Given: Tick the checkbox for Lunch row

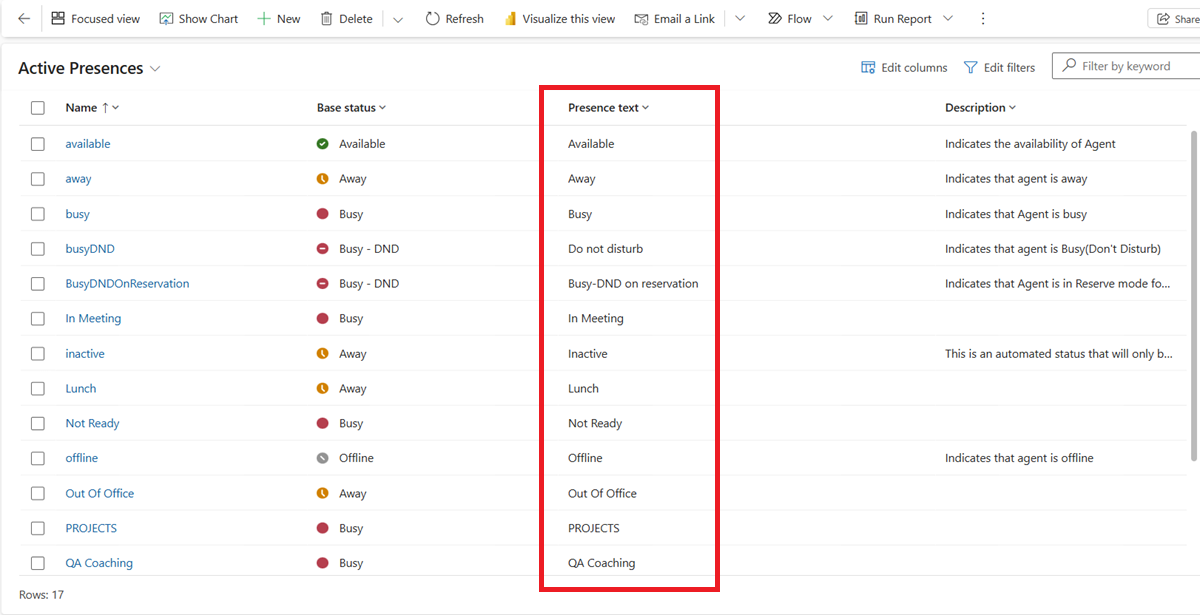Looking at the screenshot, I should pos(38,389).
